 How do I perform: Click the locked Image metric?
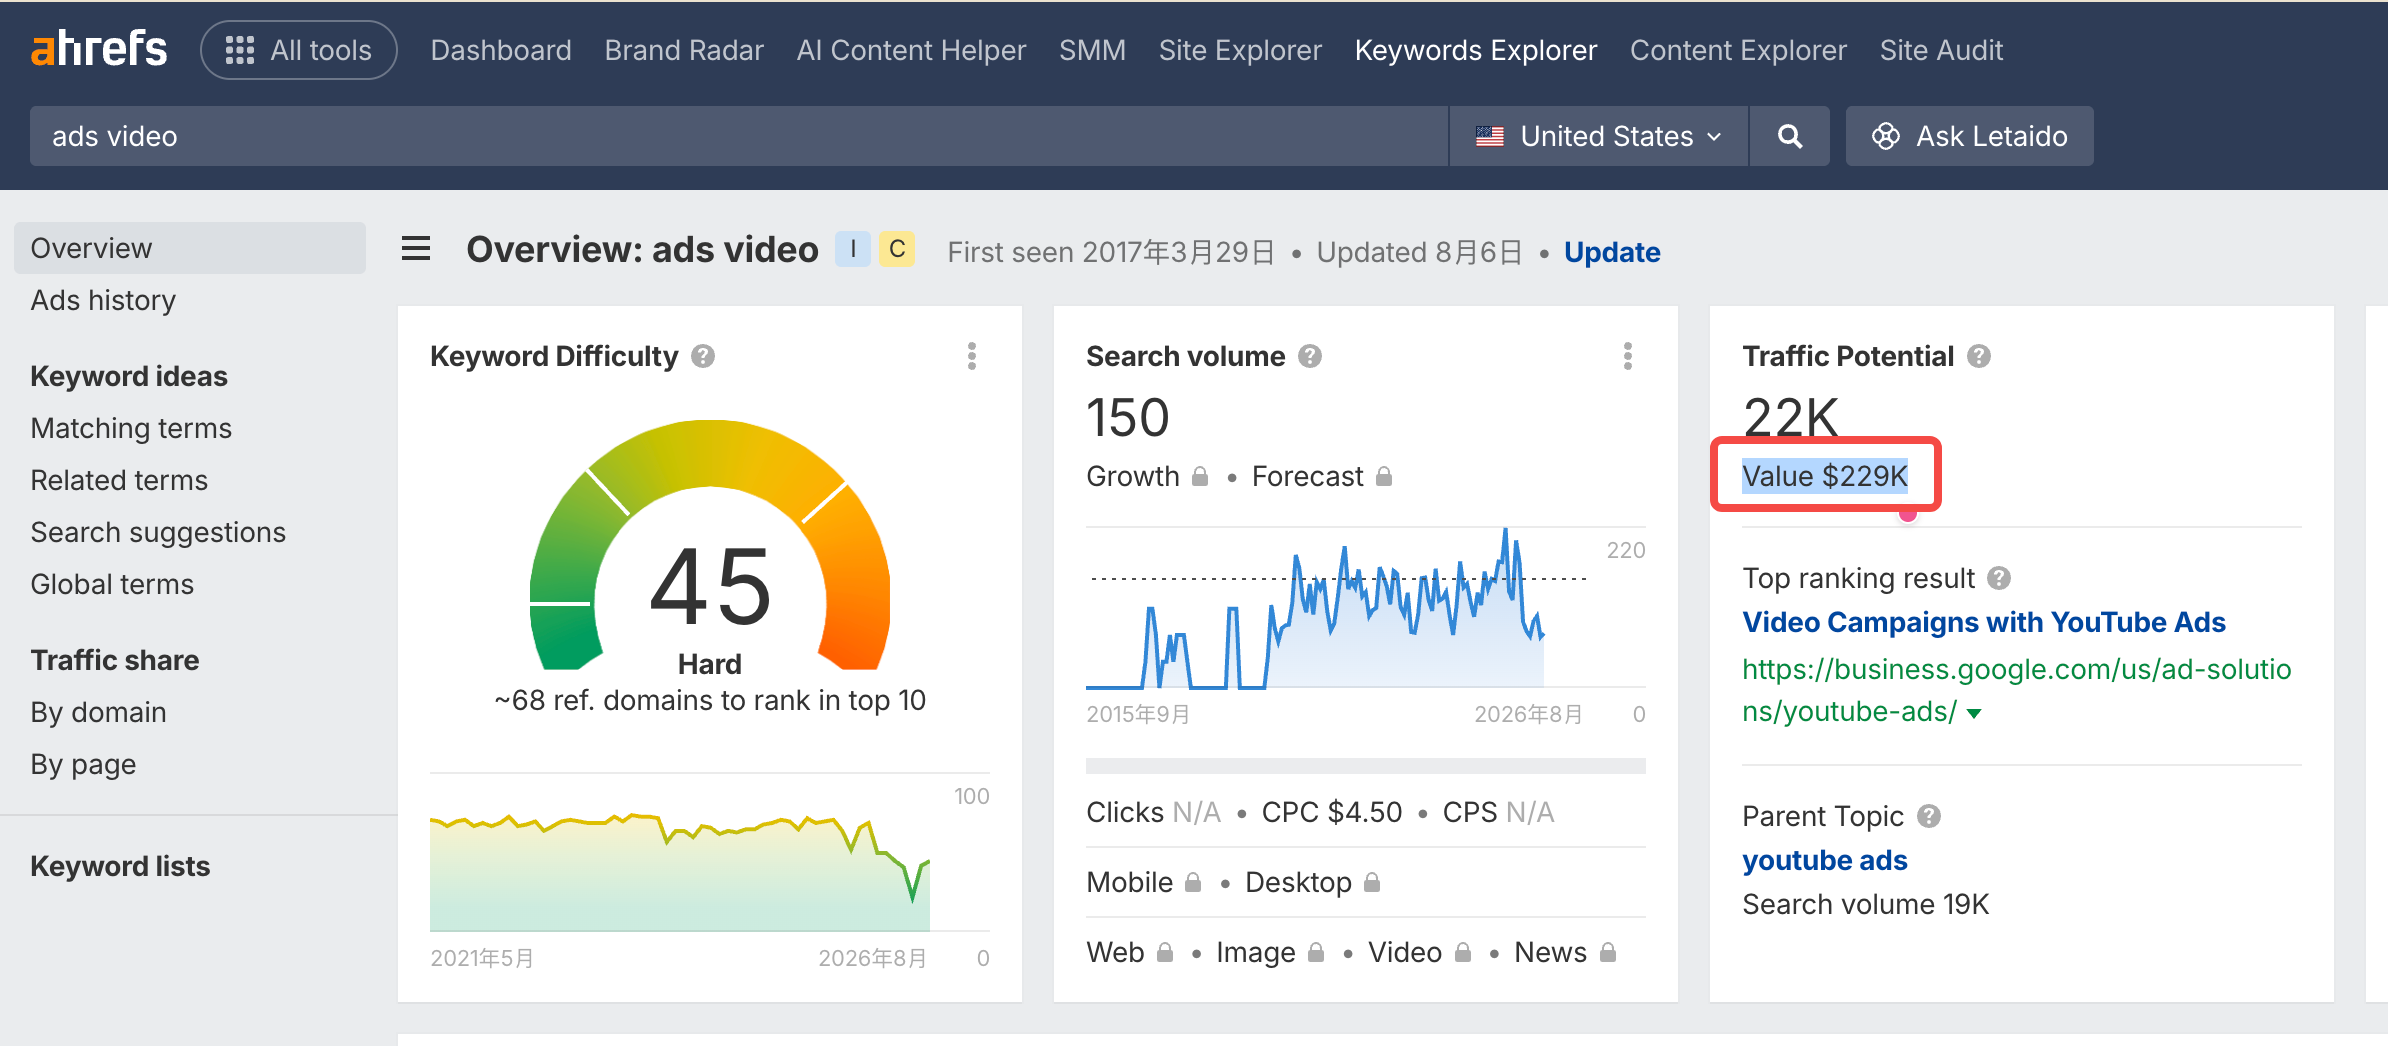(1270, 952)
